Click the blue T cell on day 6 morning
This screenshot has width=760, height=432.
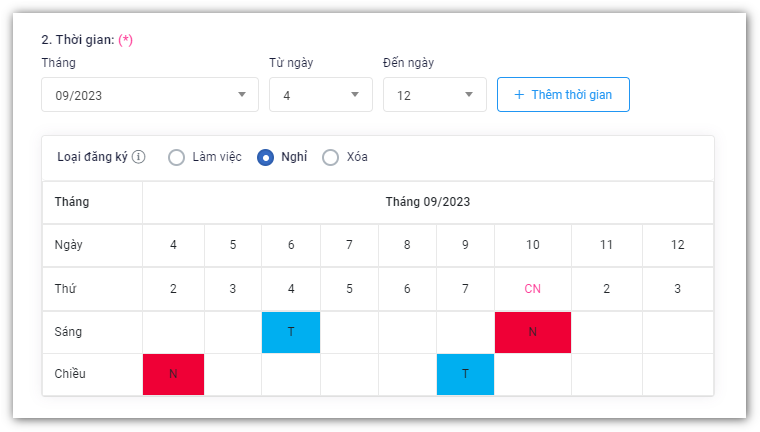tap(291, 332)
